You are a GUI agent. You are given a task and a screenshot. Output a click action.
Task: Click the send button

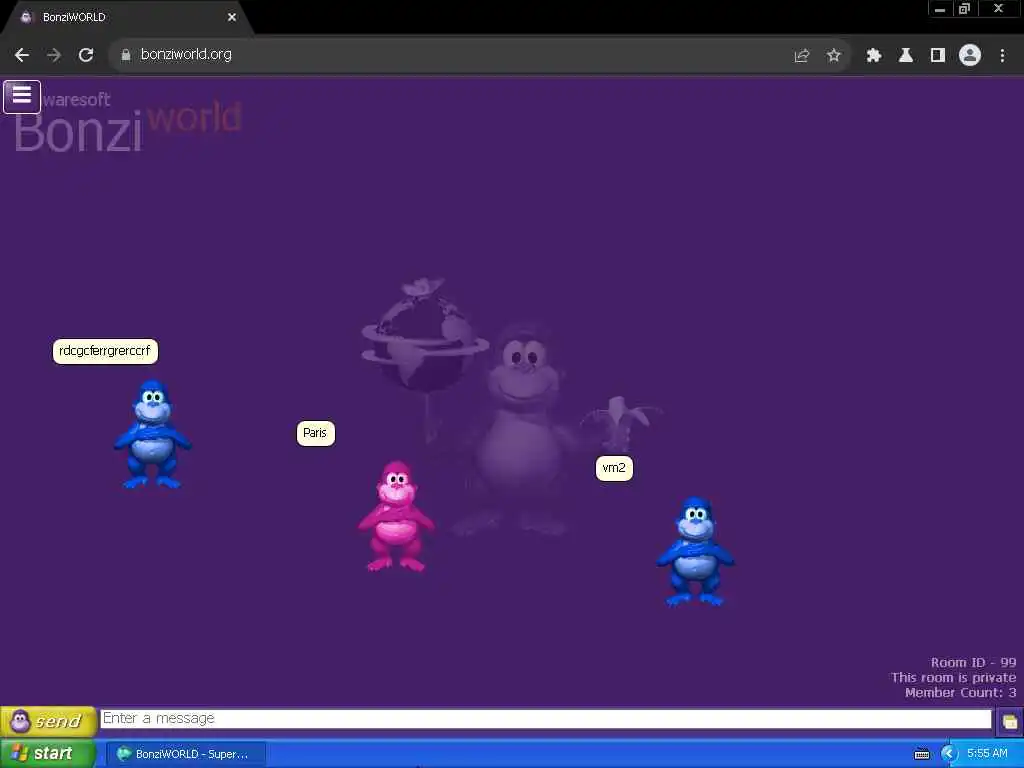click(49, 721)
